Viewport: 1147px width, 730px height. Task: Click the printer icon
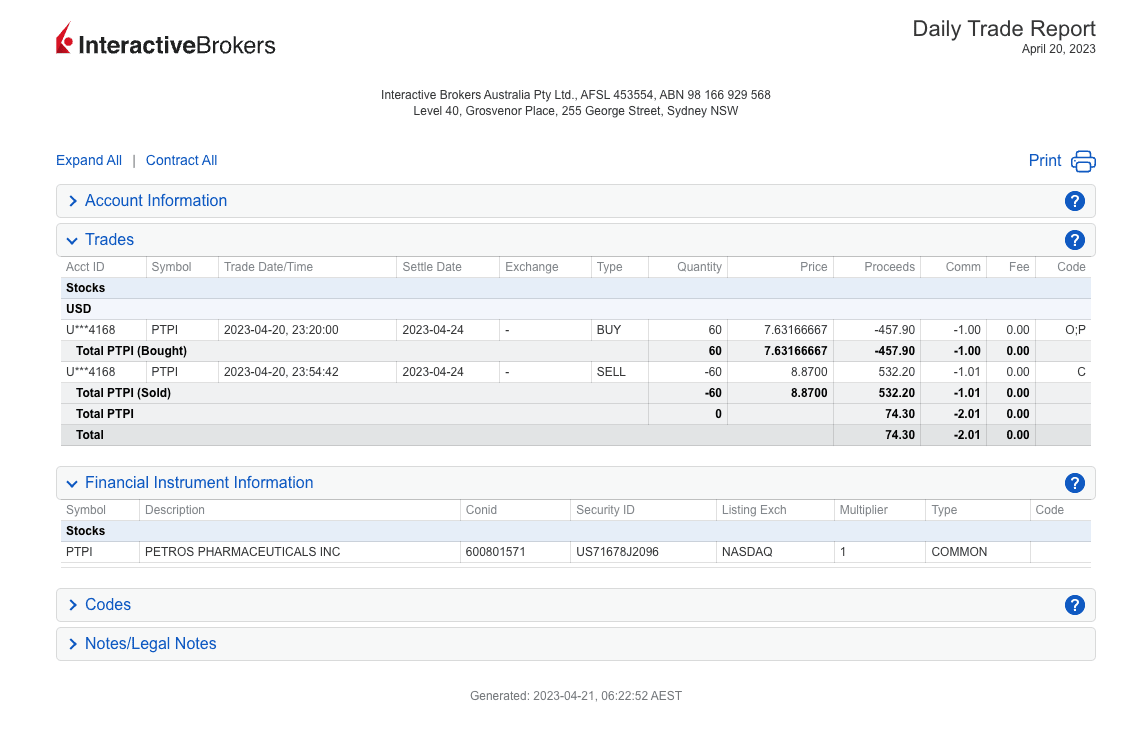point(1083,161)
